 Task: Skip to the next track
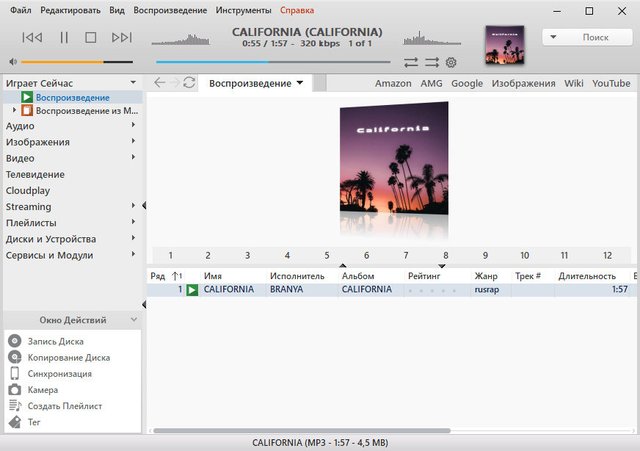pyautogui.click(x=122, y=37)
